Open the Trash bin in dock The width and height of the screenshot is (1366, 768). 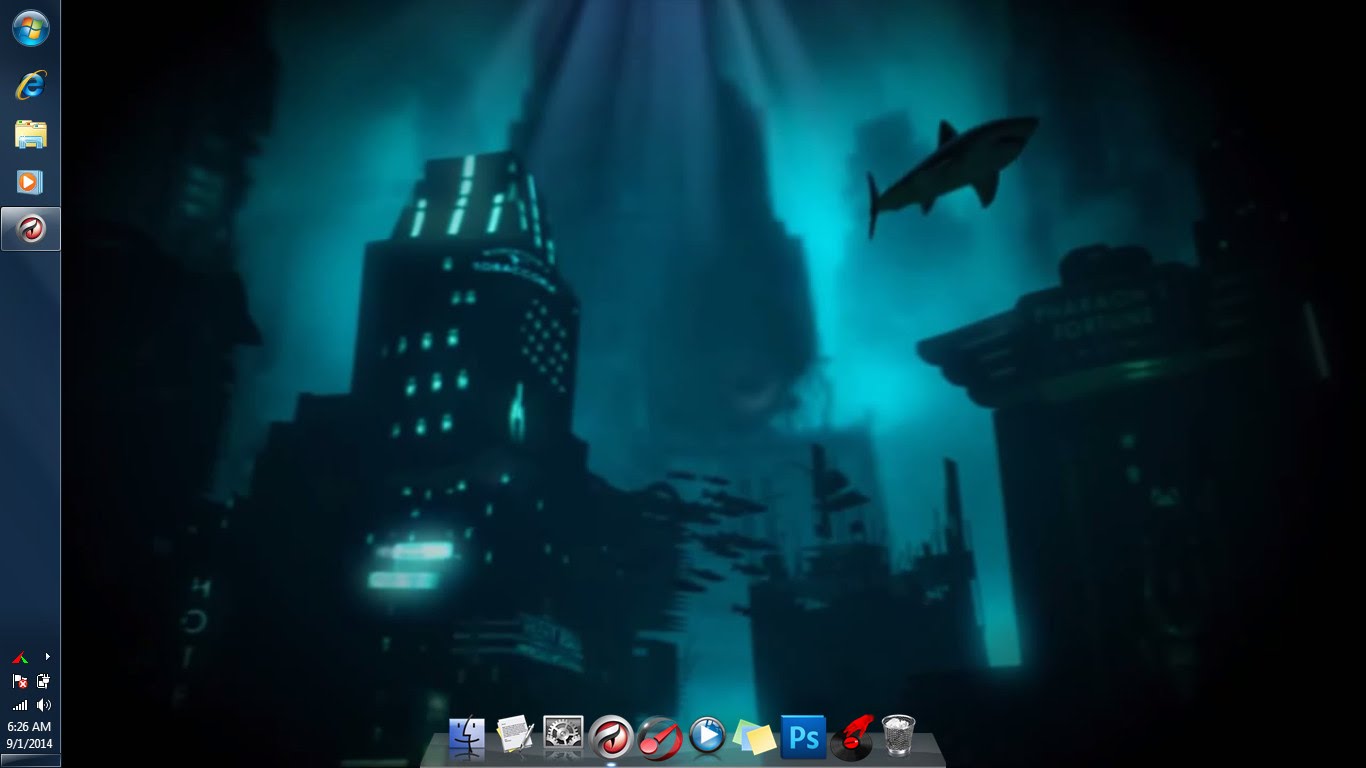898,736
